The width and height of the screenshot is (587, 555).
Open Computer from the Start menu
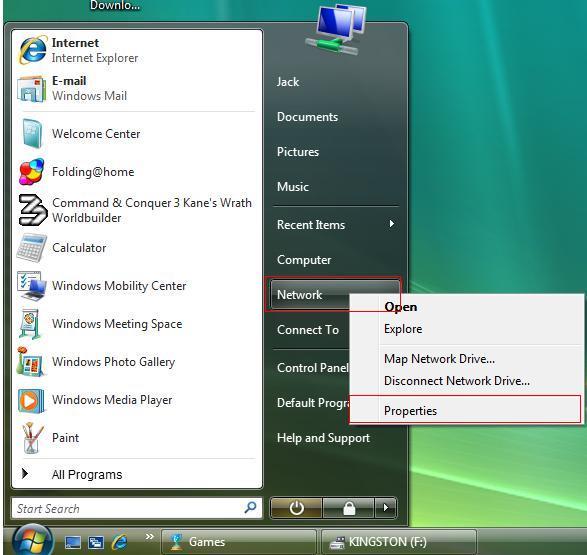(x=304, y=260)
